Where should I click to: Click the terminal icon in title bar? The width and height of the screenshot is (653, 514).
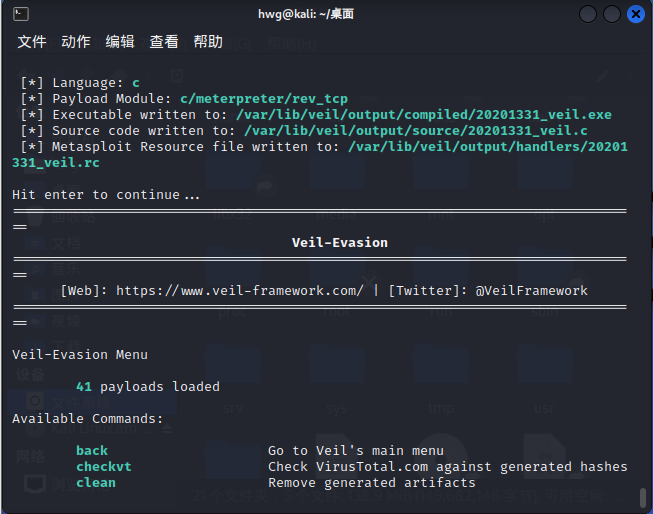pyautogui.click(x=21, y=14)
